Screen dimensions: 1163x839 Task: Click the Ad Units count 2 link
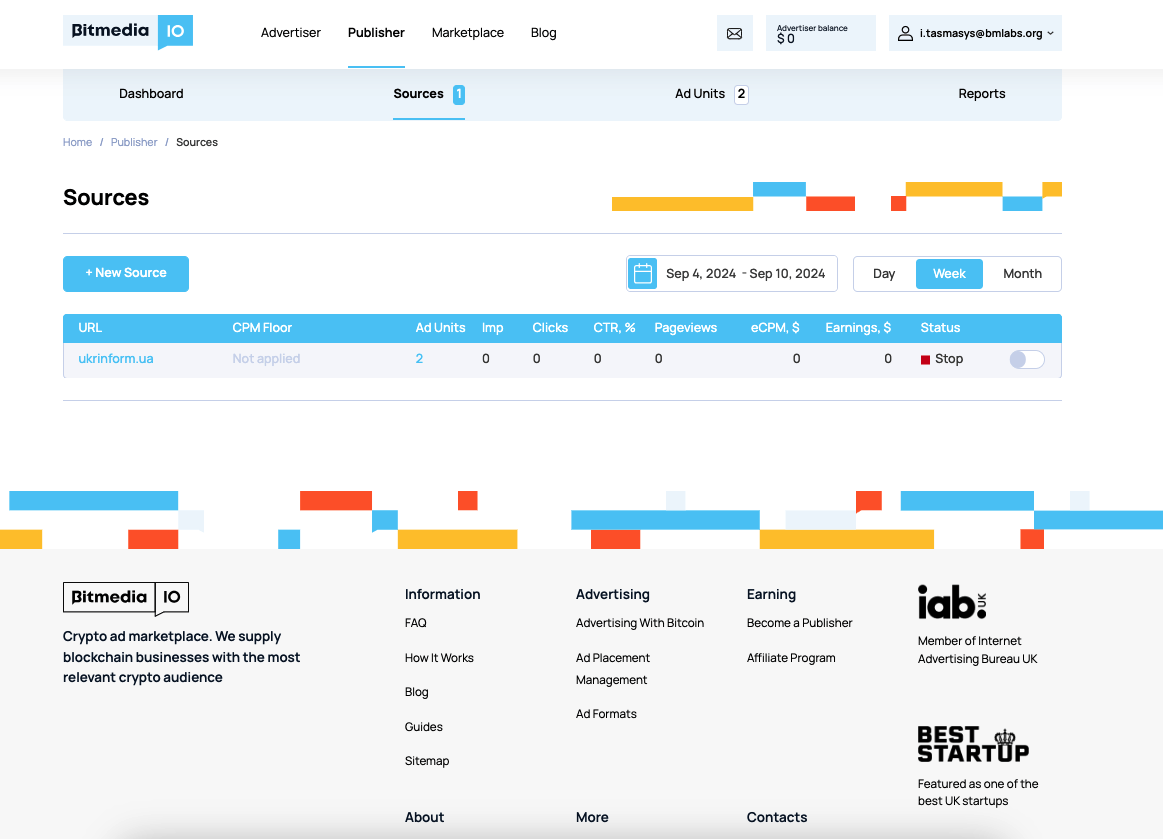419,359
